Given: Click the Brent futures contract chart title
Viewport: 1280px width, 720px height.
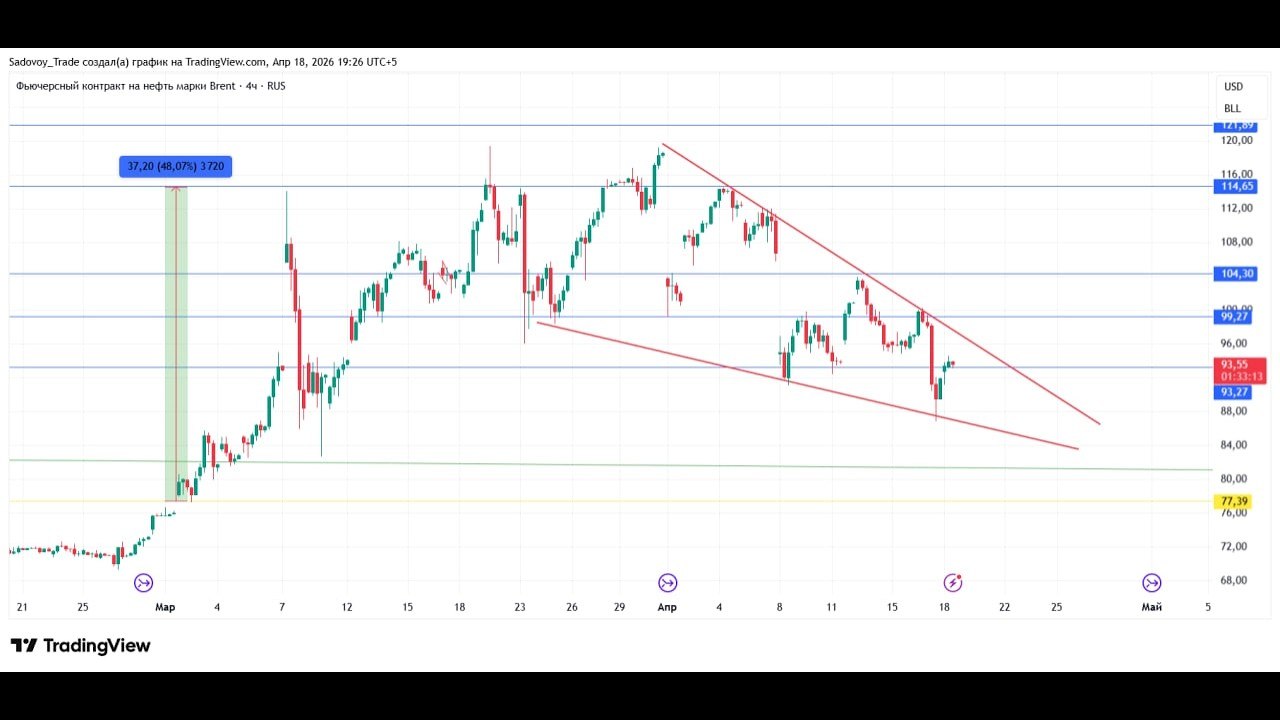Looking at the screenshot, I should 150,86.
